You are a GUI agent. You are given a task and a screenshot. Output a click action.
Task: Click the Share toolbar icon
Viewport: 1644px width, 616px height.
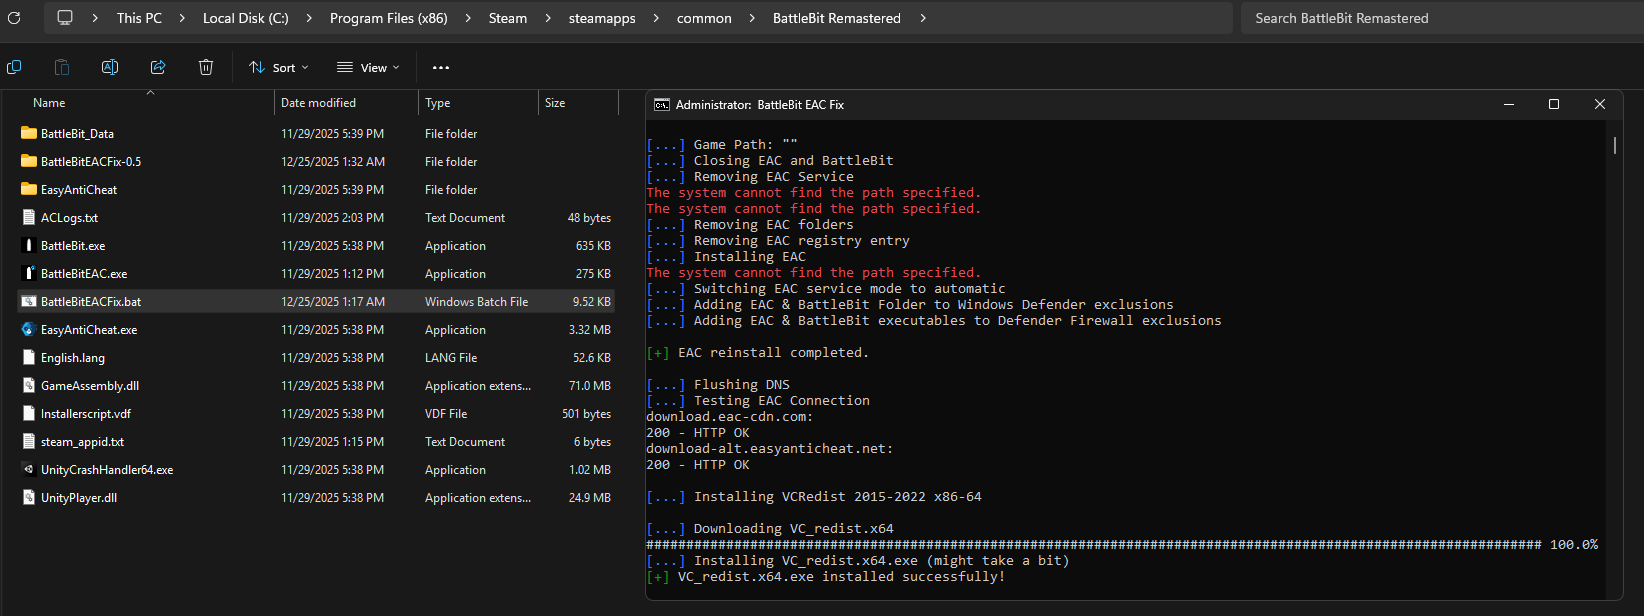pos(158,67)
